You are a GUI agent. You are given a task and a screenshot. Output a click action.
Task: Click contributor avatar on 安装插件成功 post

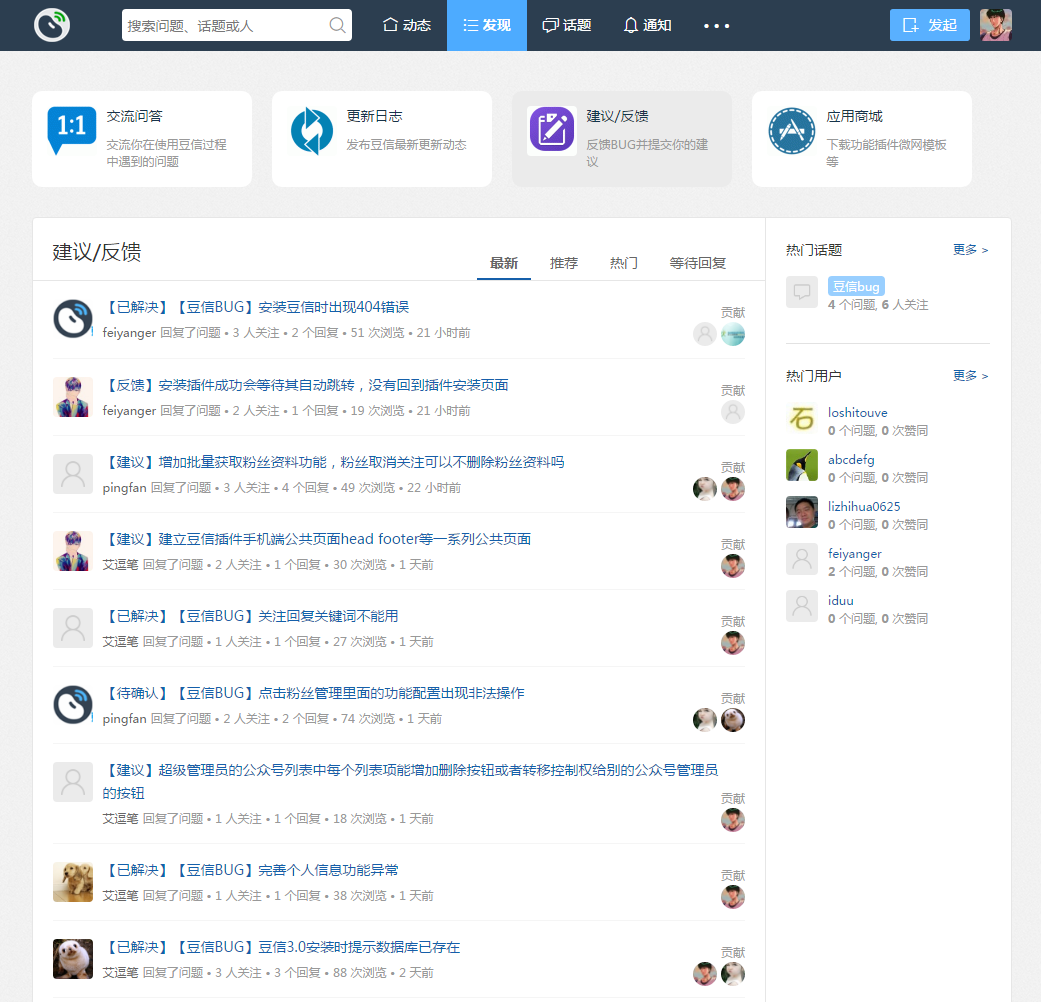pos(733,412)
